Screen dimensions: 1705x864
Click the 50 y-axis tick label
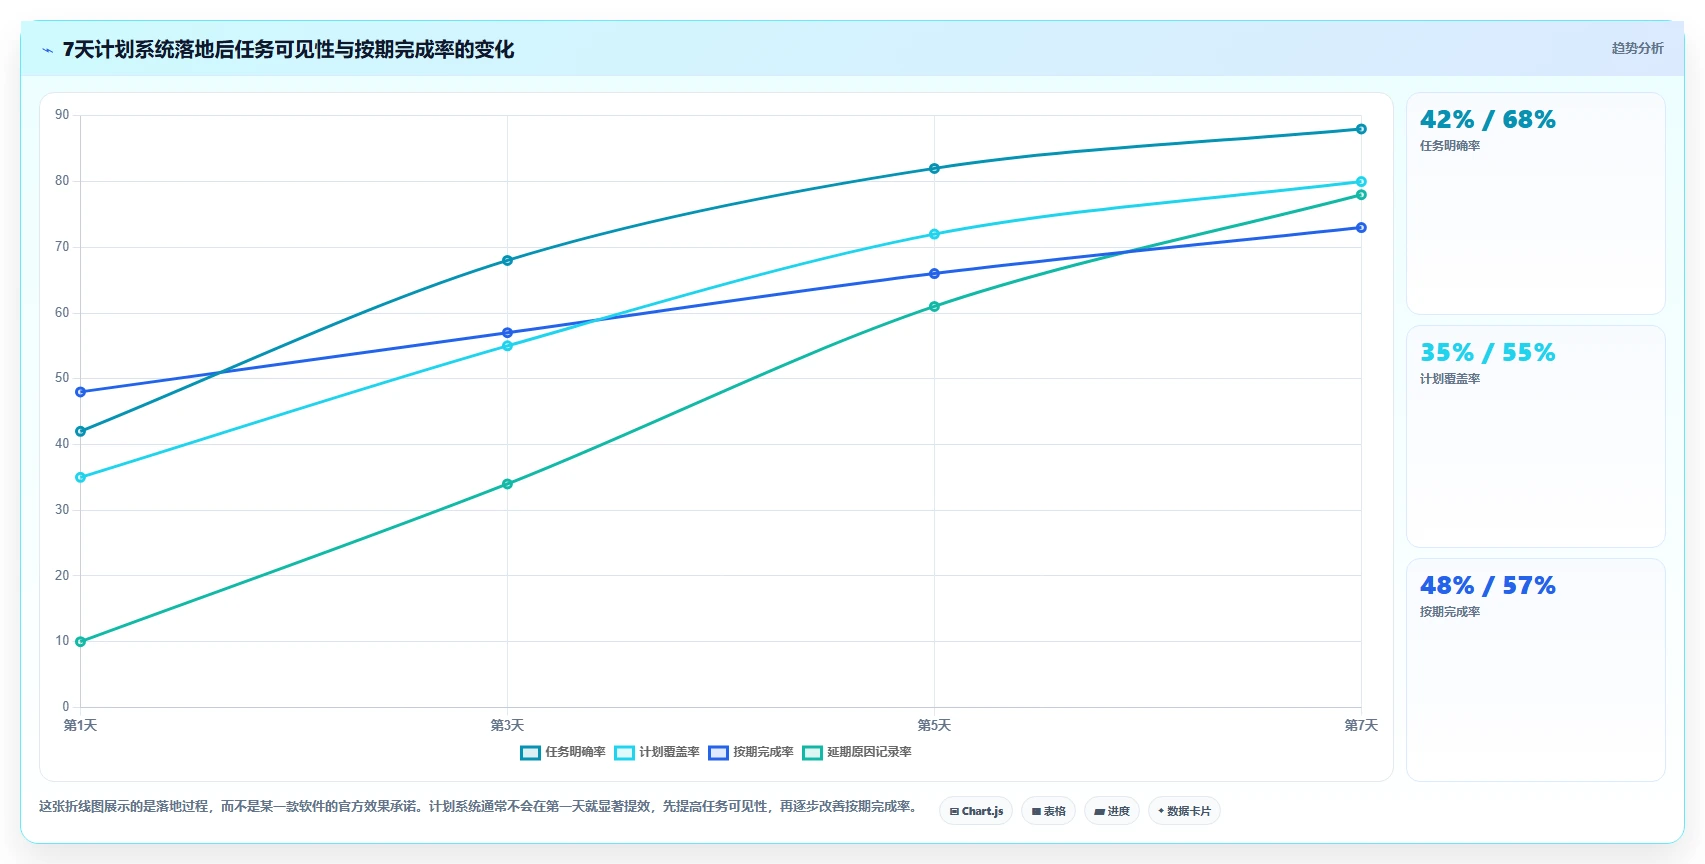(62, 378)
